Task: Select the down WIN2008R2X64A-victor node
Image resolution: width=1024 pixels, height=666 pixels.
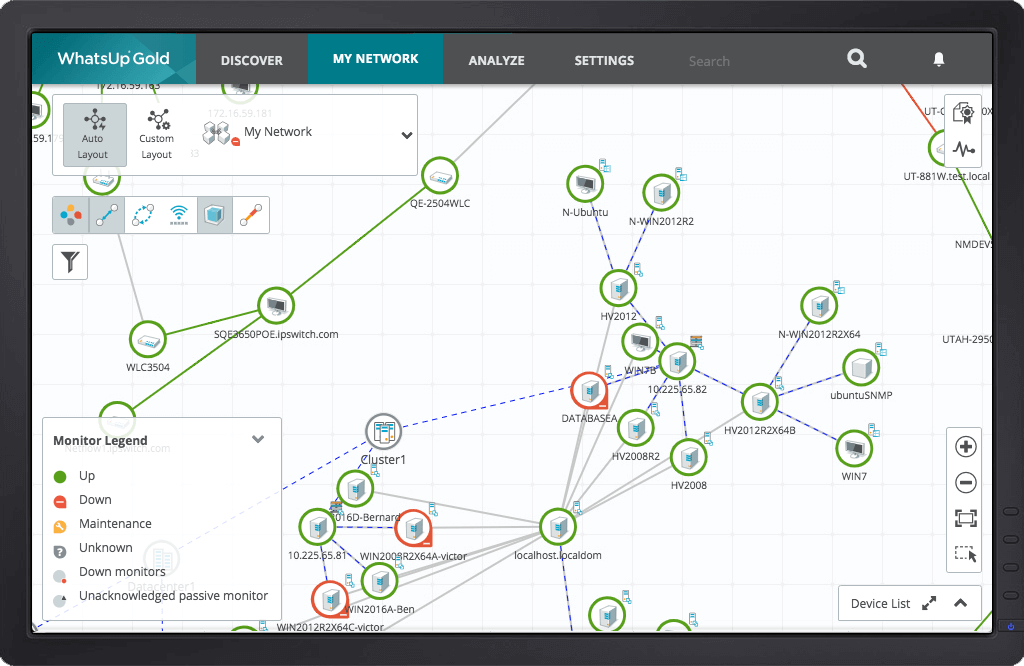Action: click(413, 528)
